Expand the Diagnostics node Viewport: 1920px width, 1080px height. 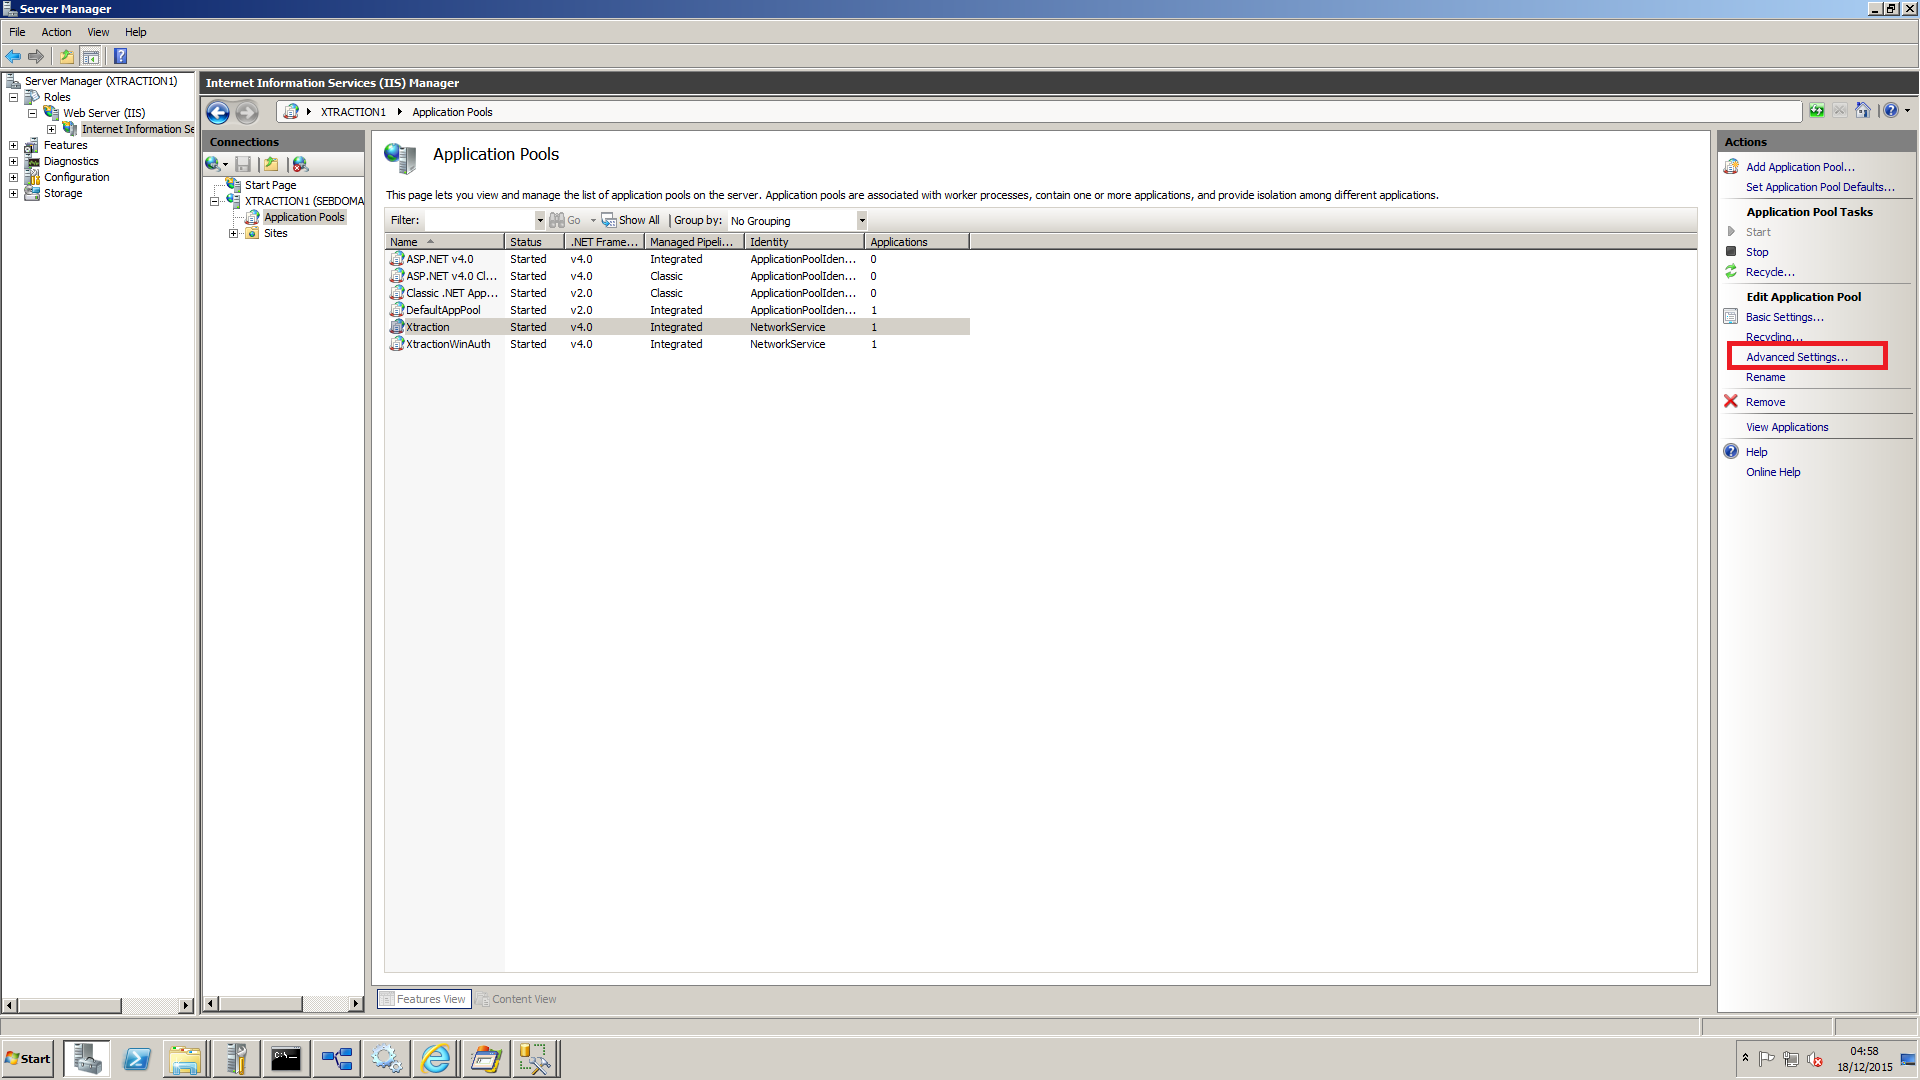pos(14,161)
